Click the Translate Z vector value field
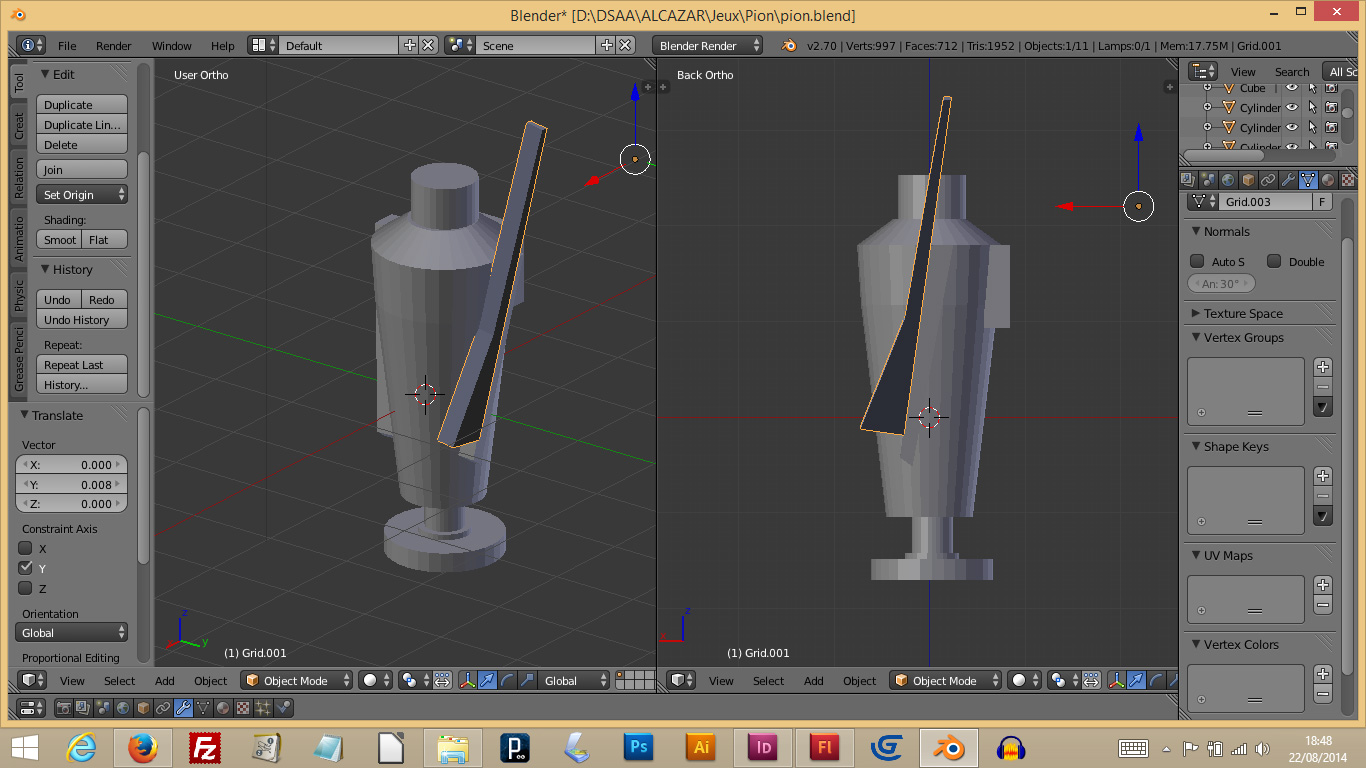 click(72, 504)
